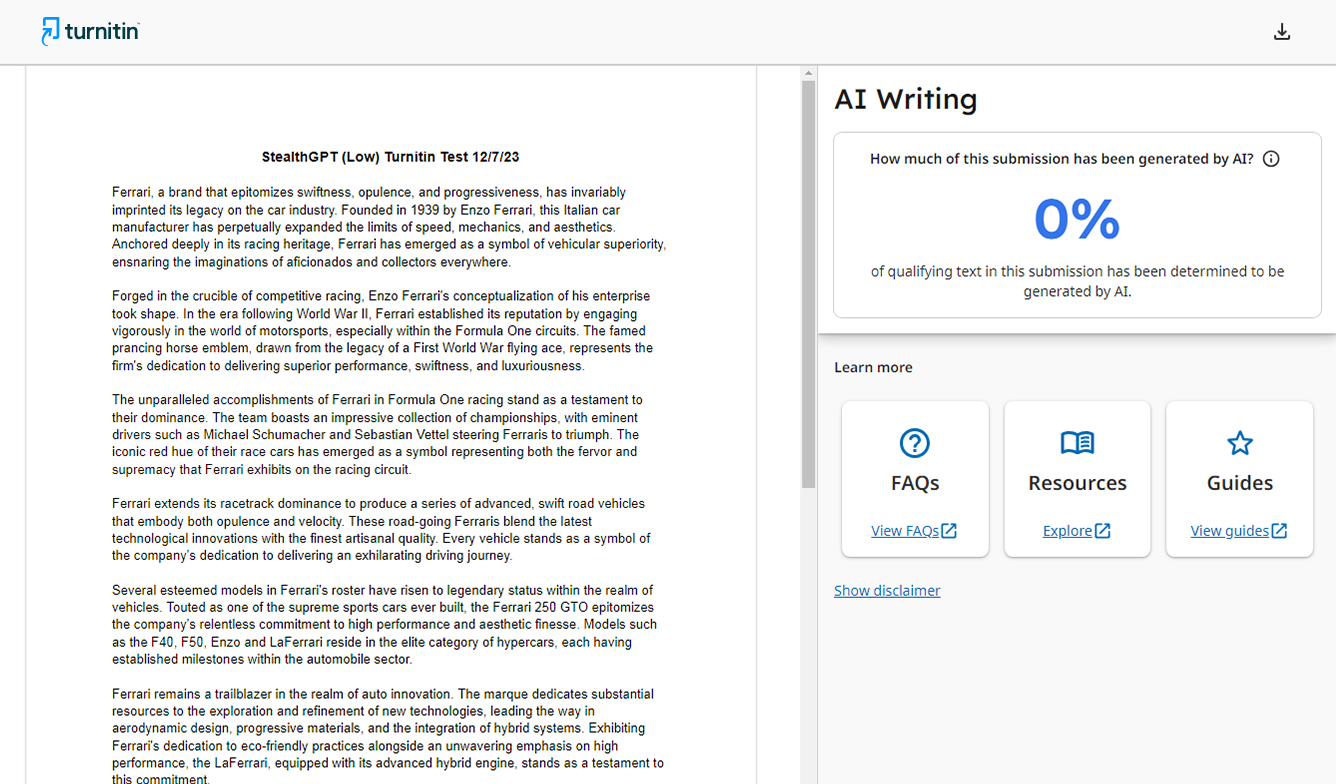The height and width of the screenshot is (784, 1339).
Task: Click the Turnitin logo
Action: tap(90, 32)
